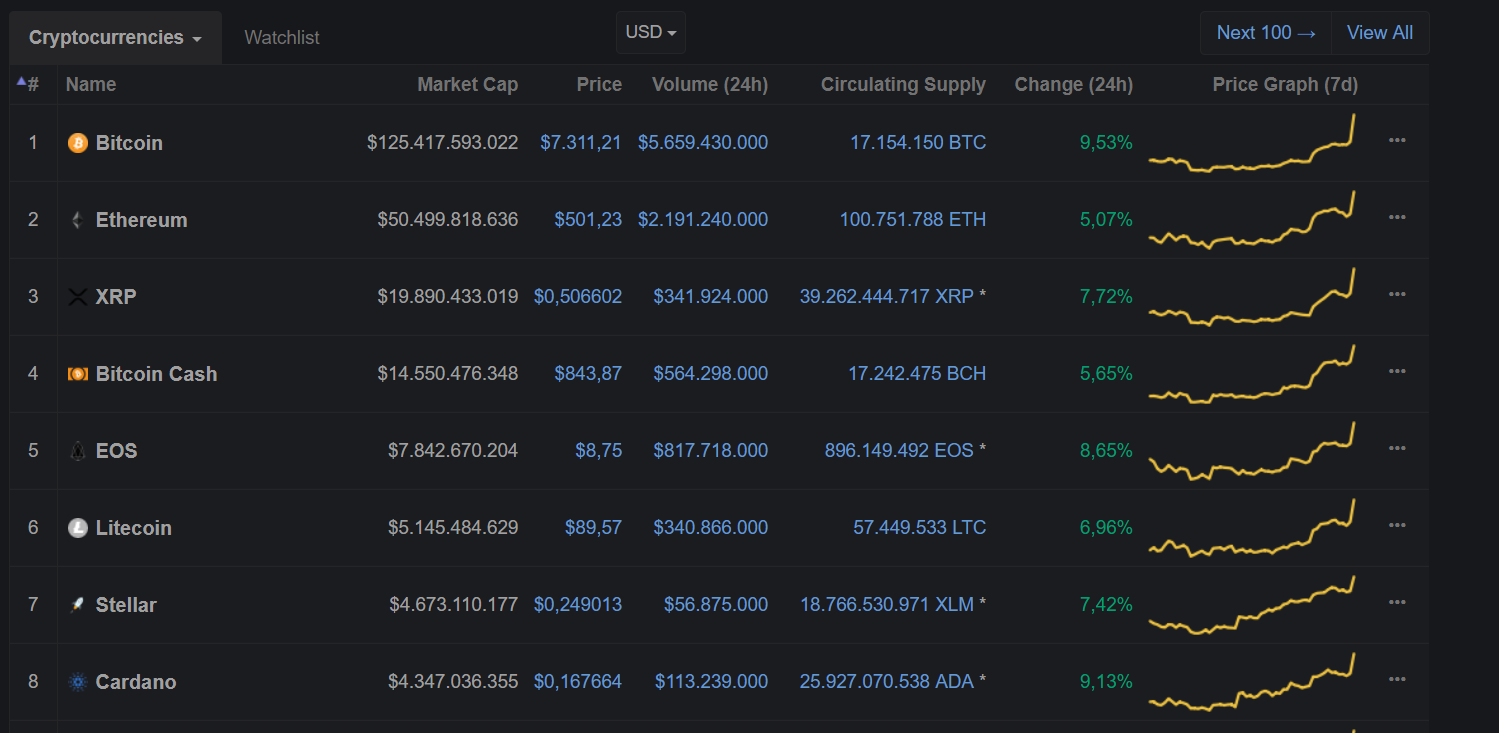Click the XRP logo icon
The width and height of the screenshot is (1499, 733).
(x=77, y=297)
